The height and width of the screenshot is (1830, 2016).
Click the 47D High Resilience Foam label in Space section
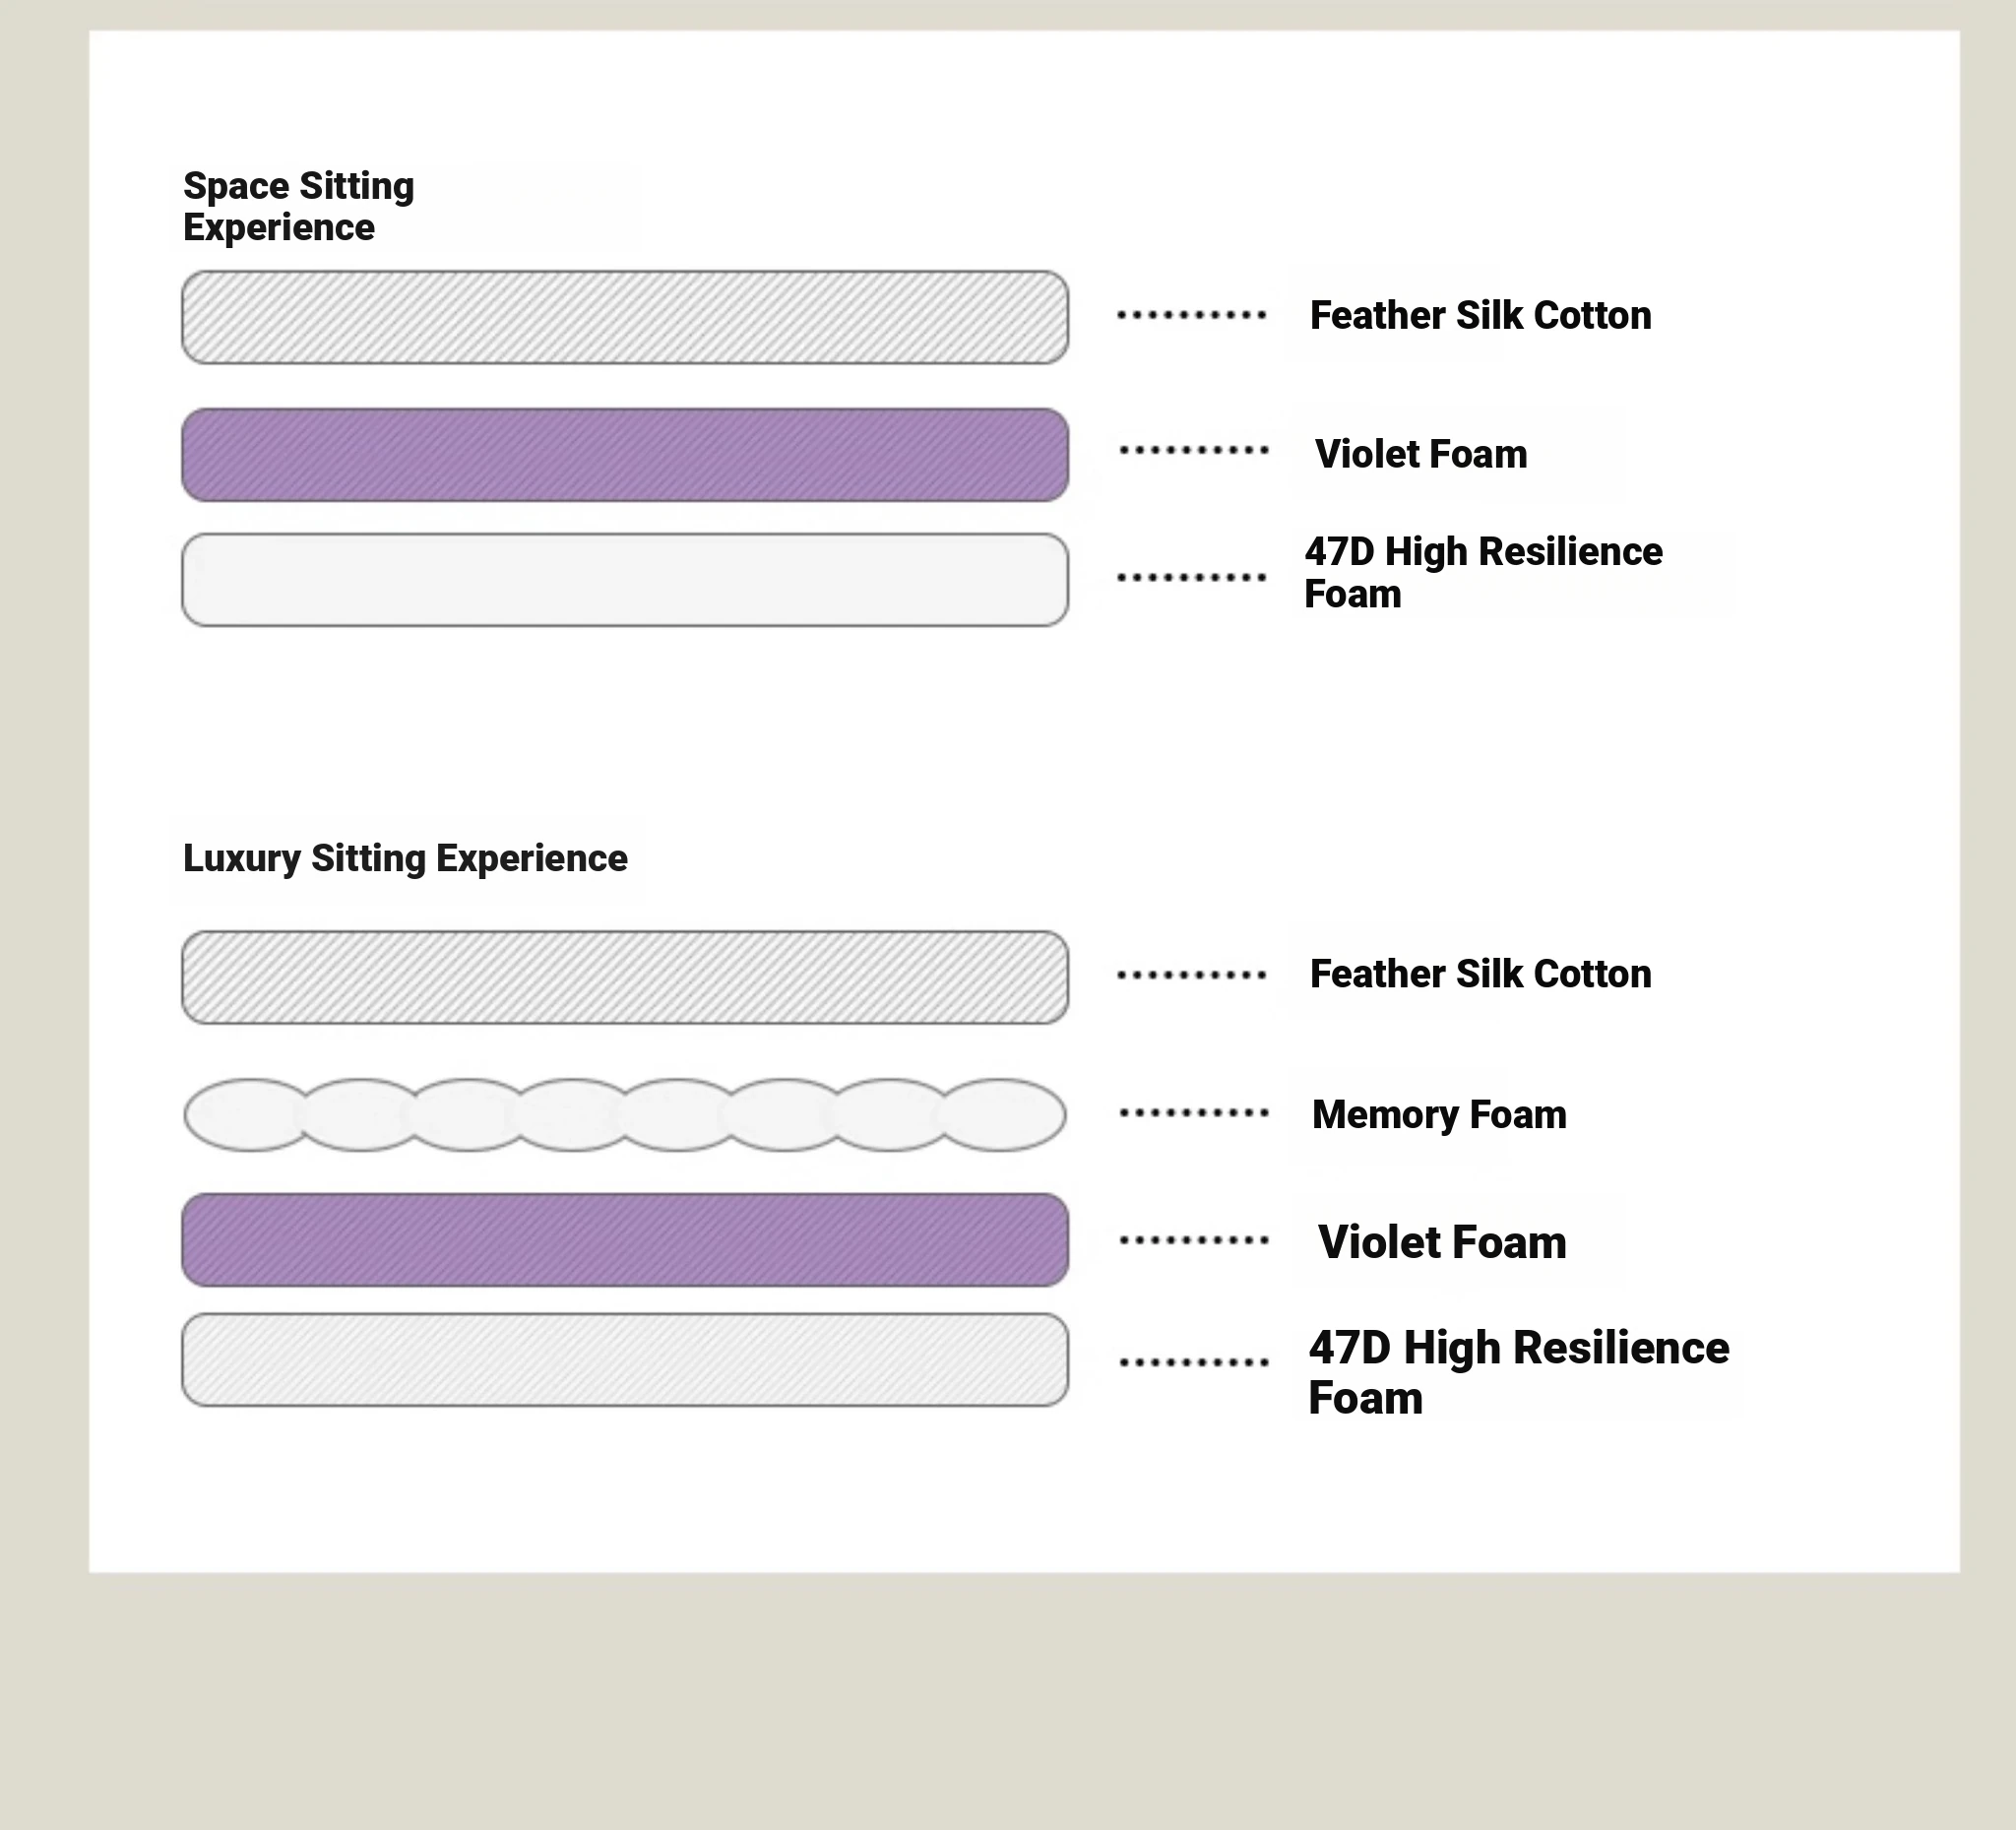click(1483, 572)
